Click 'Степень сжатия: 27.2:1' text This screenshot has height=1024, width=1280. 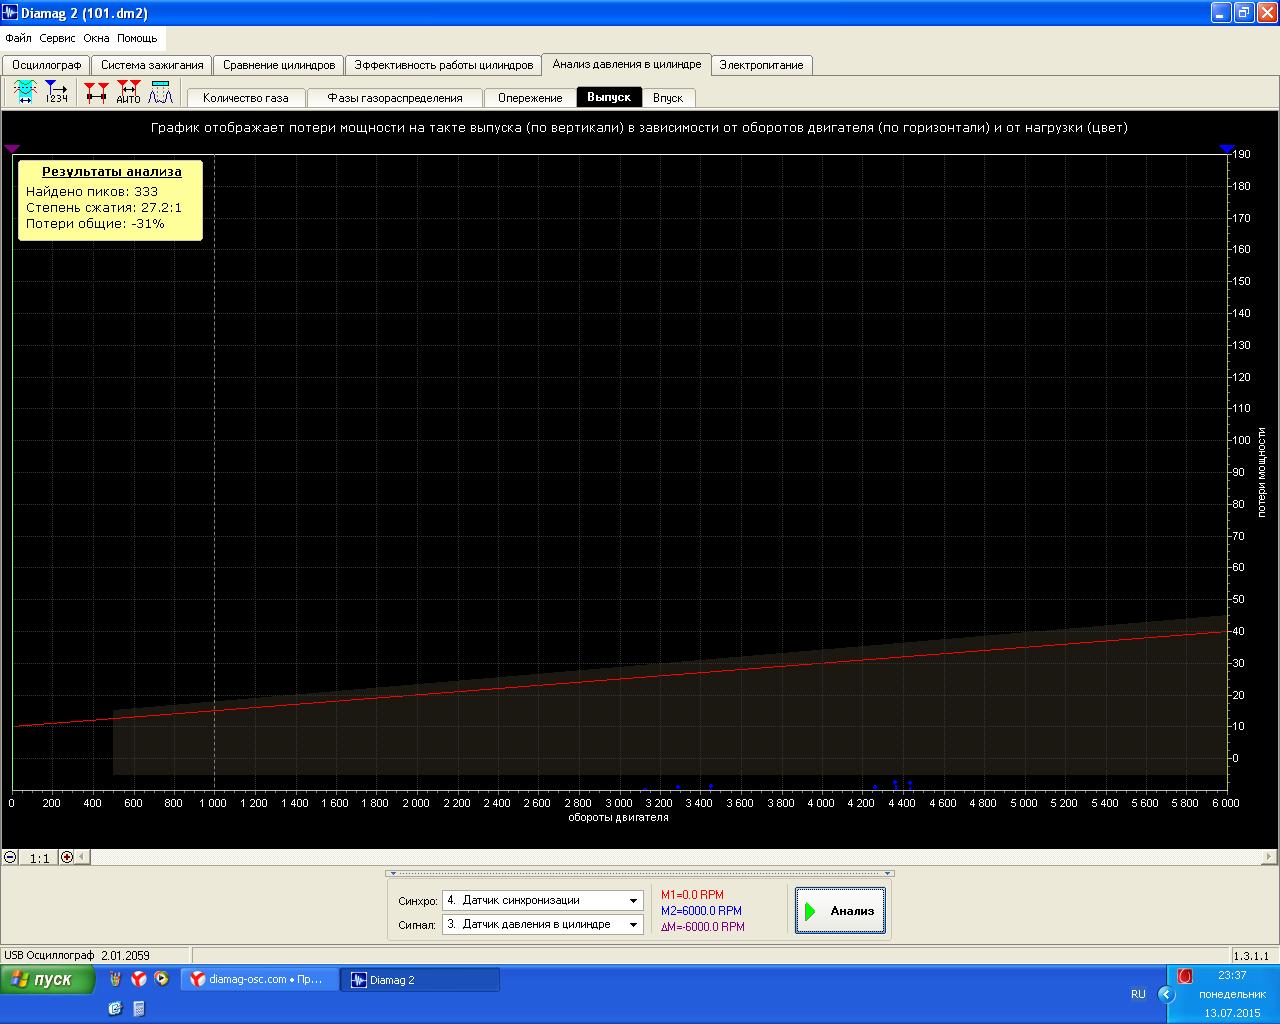tap(104, 208)
